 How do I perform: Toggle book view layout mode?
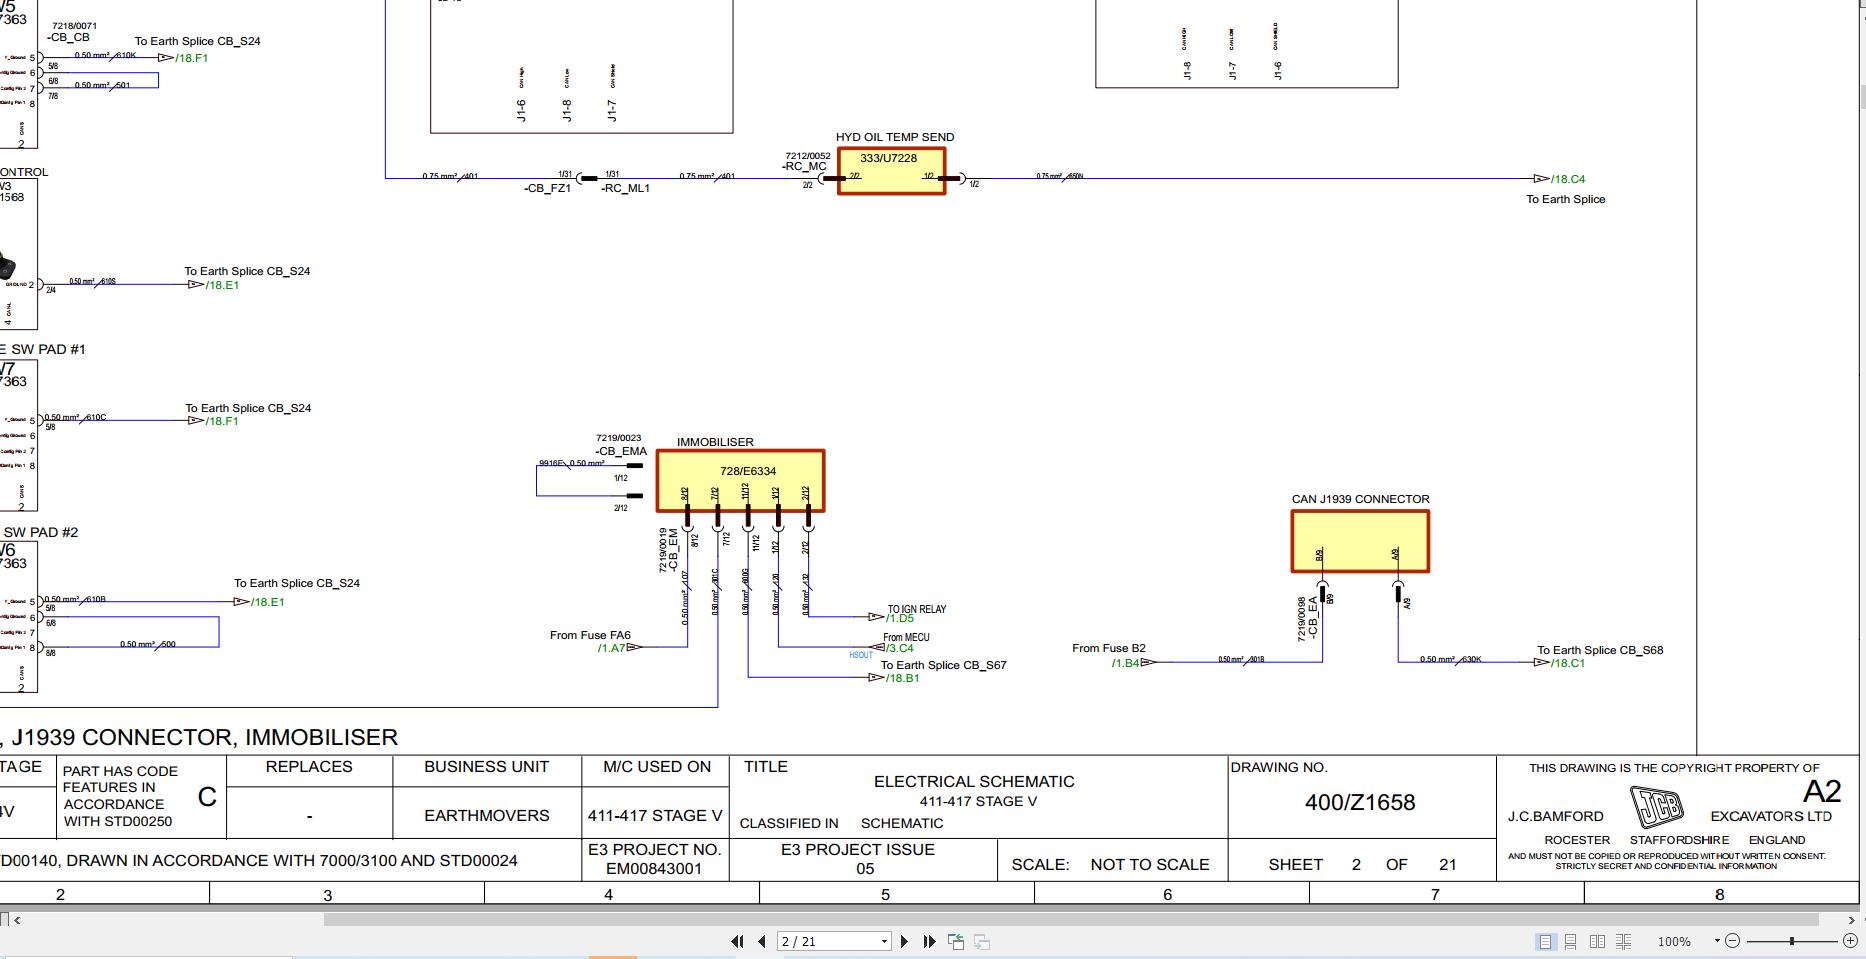coord(1622,941)
